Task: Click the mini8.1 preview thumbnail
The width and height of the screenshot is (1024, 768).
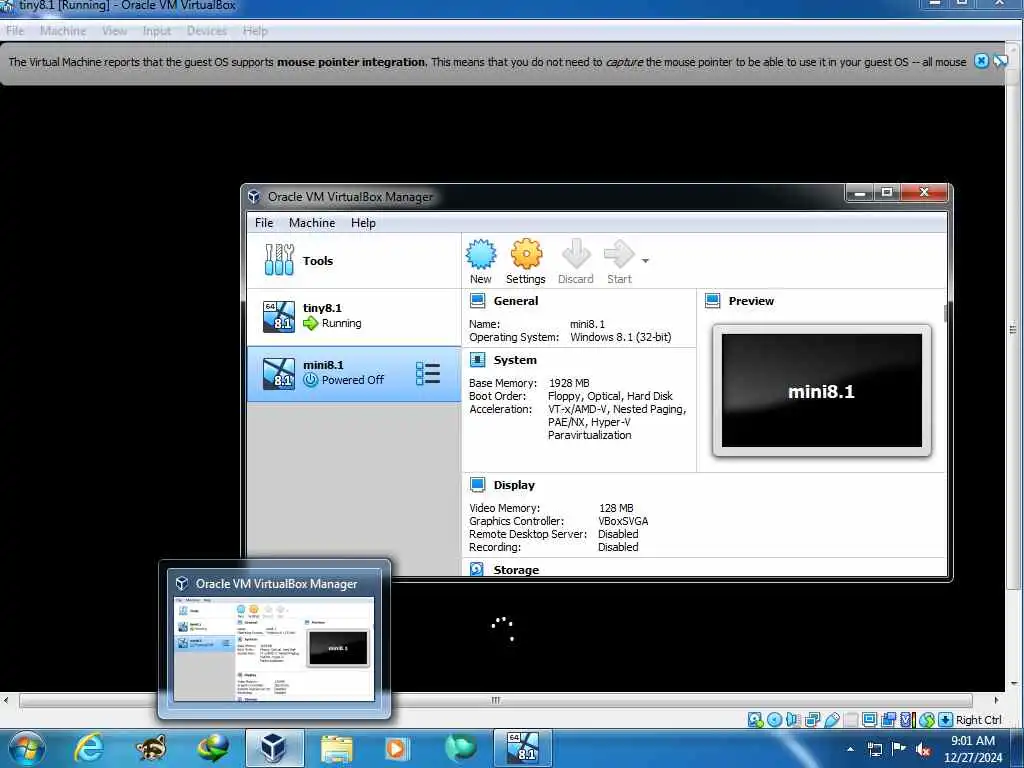Action: click(822, 391)
